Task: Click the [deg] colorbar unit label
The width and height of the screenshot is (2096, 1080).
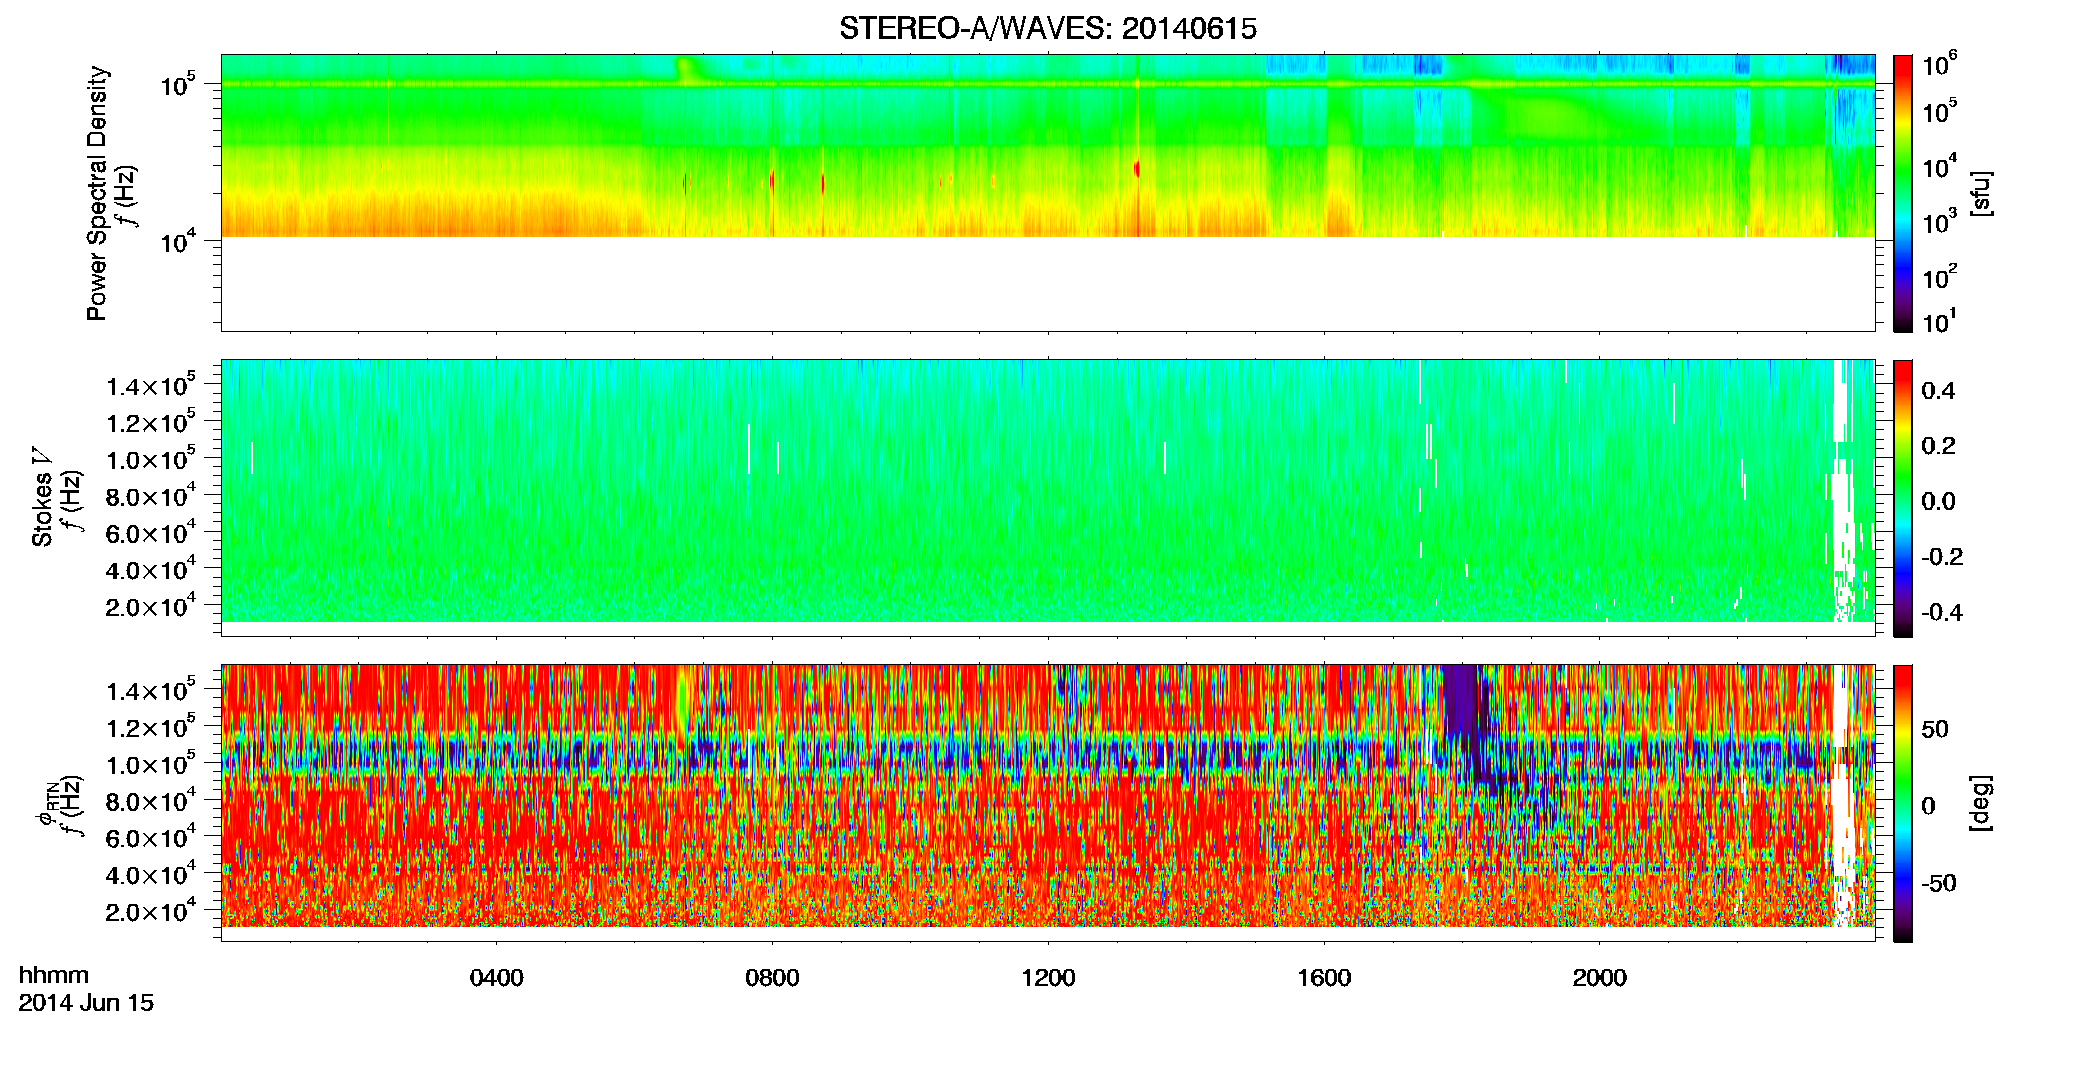Action: click(x=1982, y=803)
